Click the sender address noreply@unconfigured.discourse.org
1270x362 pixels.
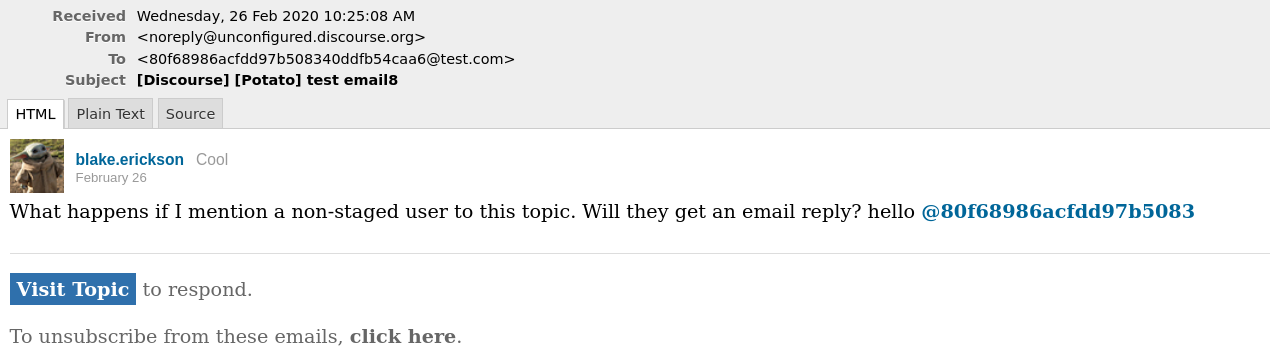click(x=281, y=37)
